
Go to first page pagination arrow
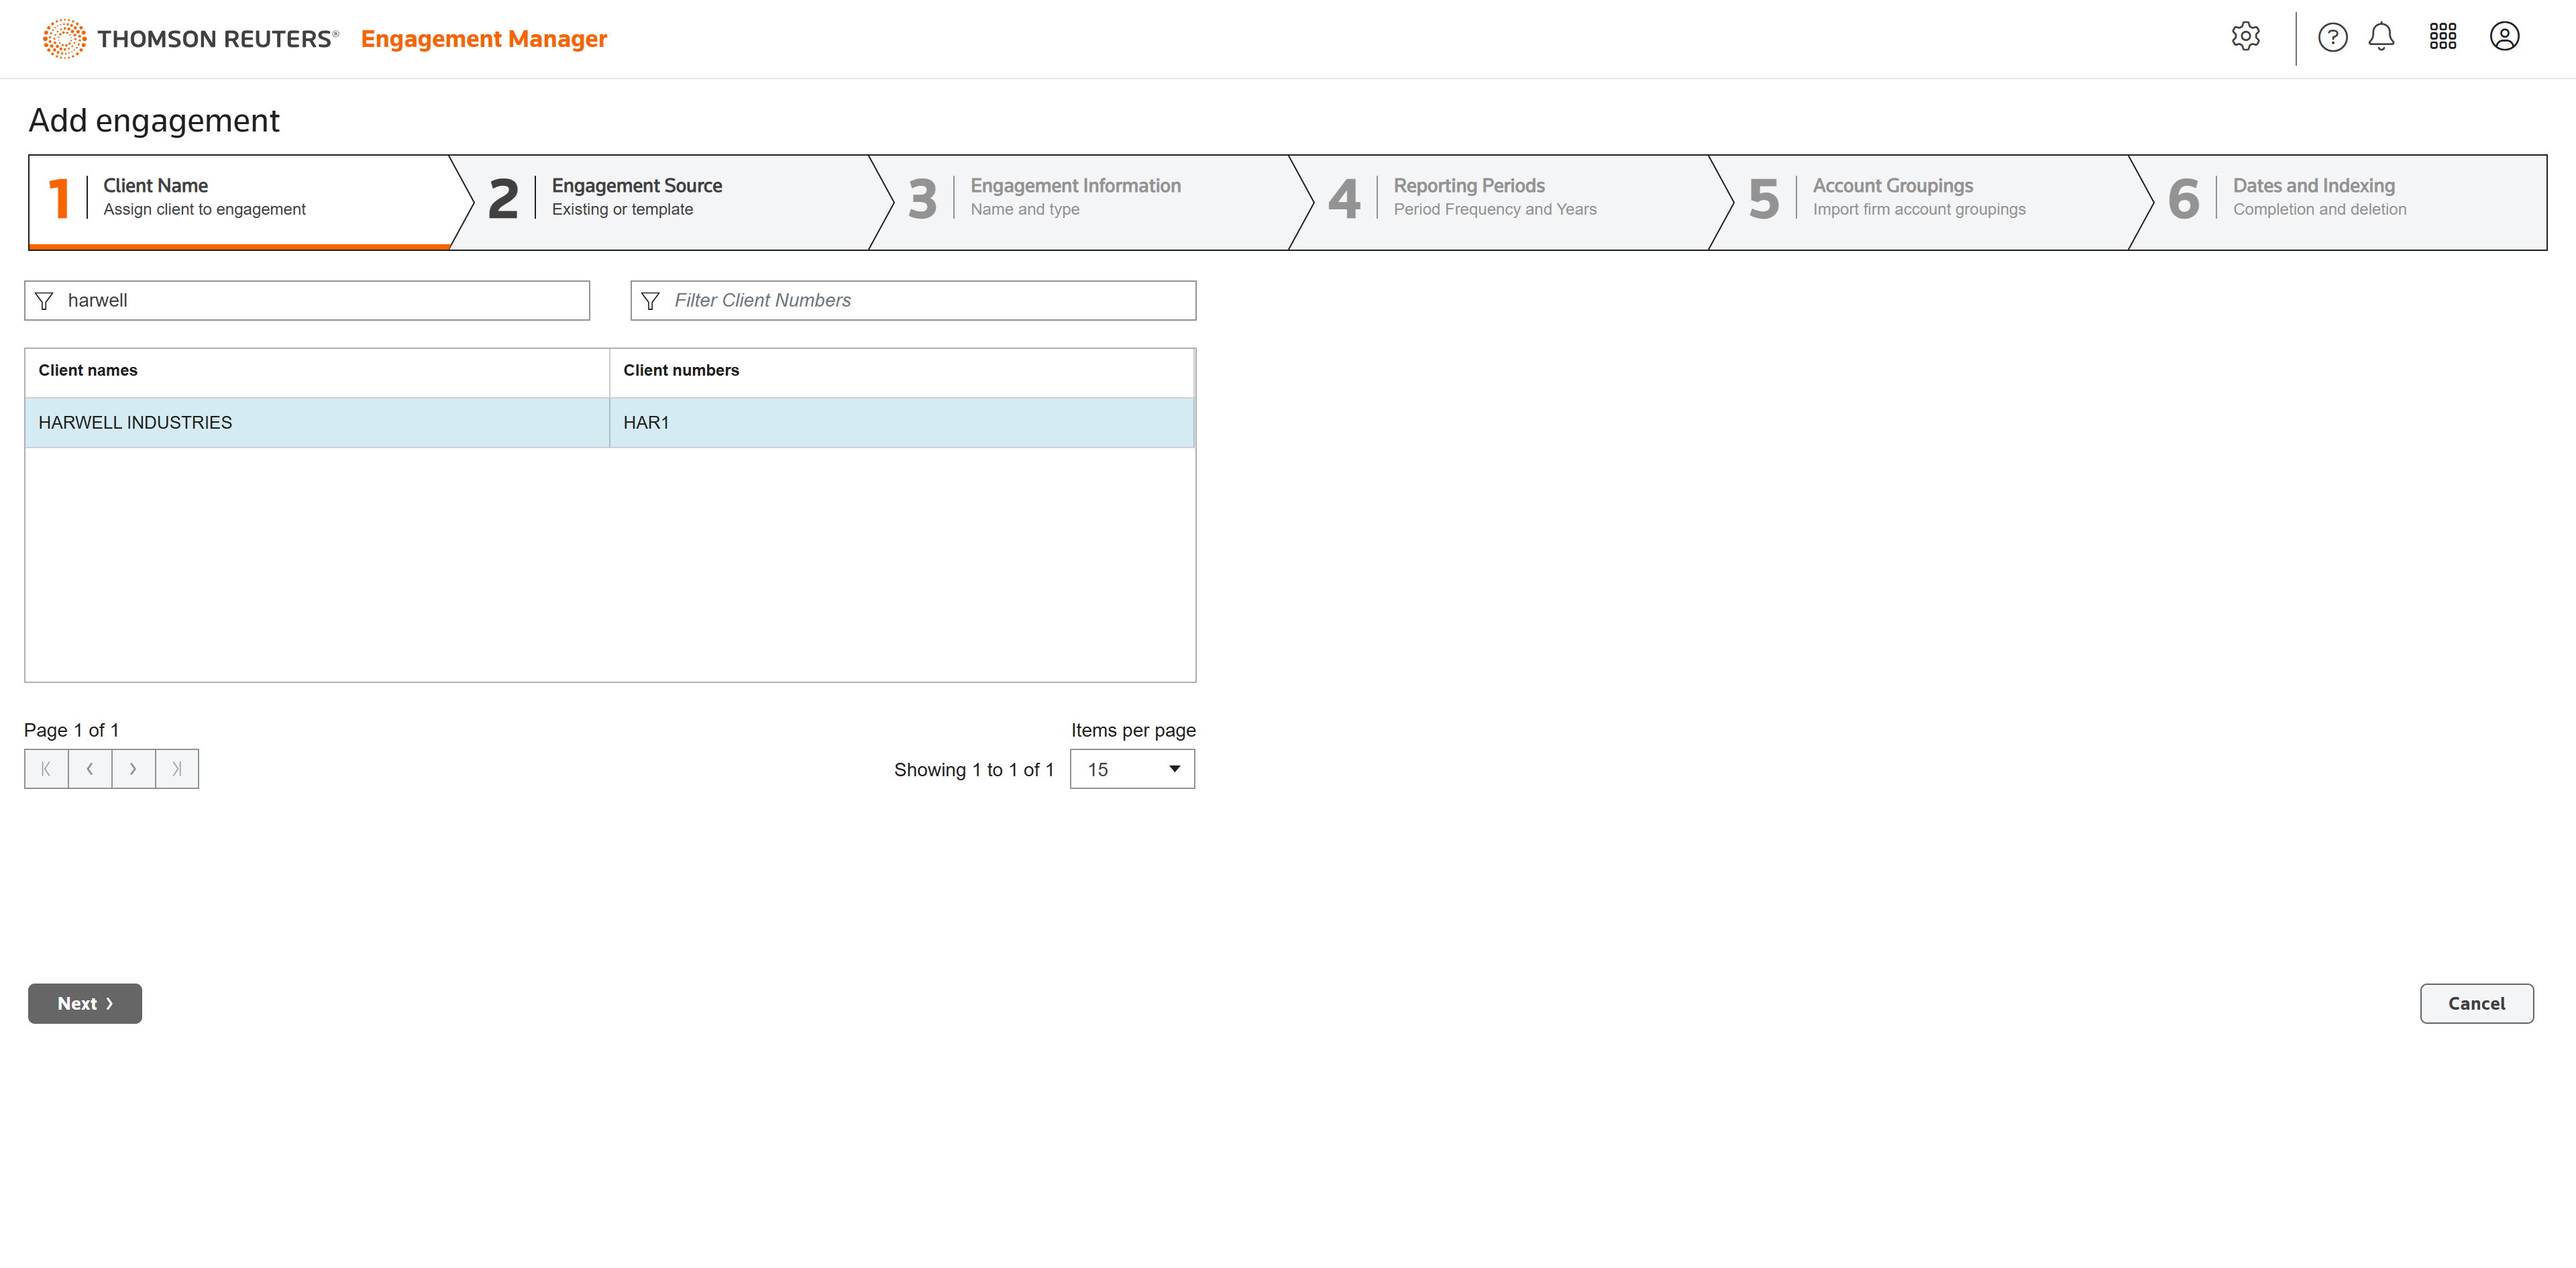coord(46,769)
